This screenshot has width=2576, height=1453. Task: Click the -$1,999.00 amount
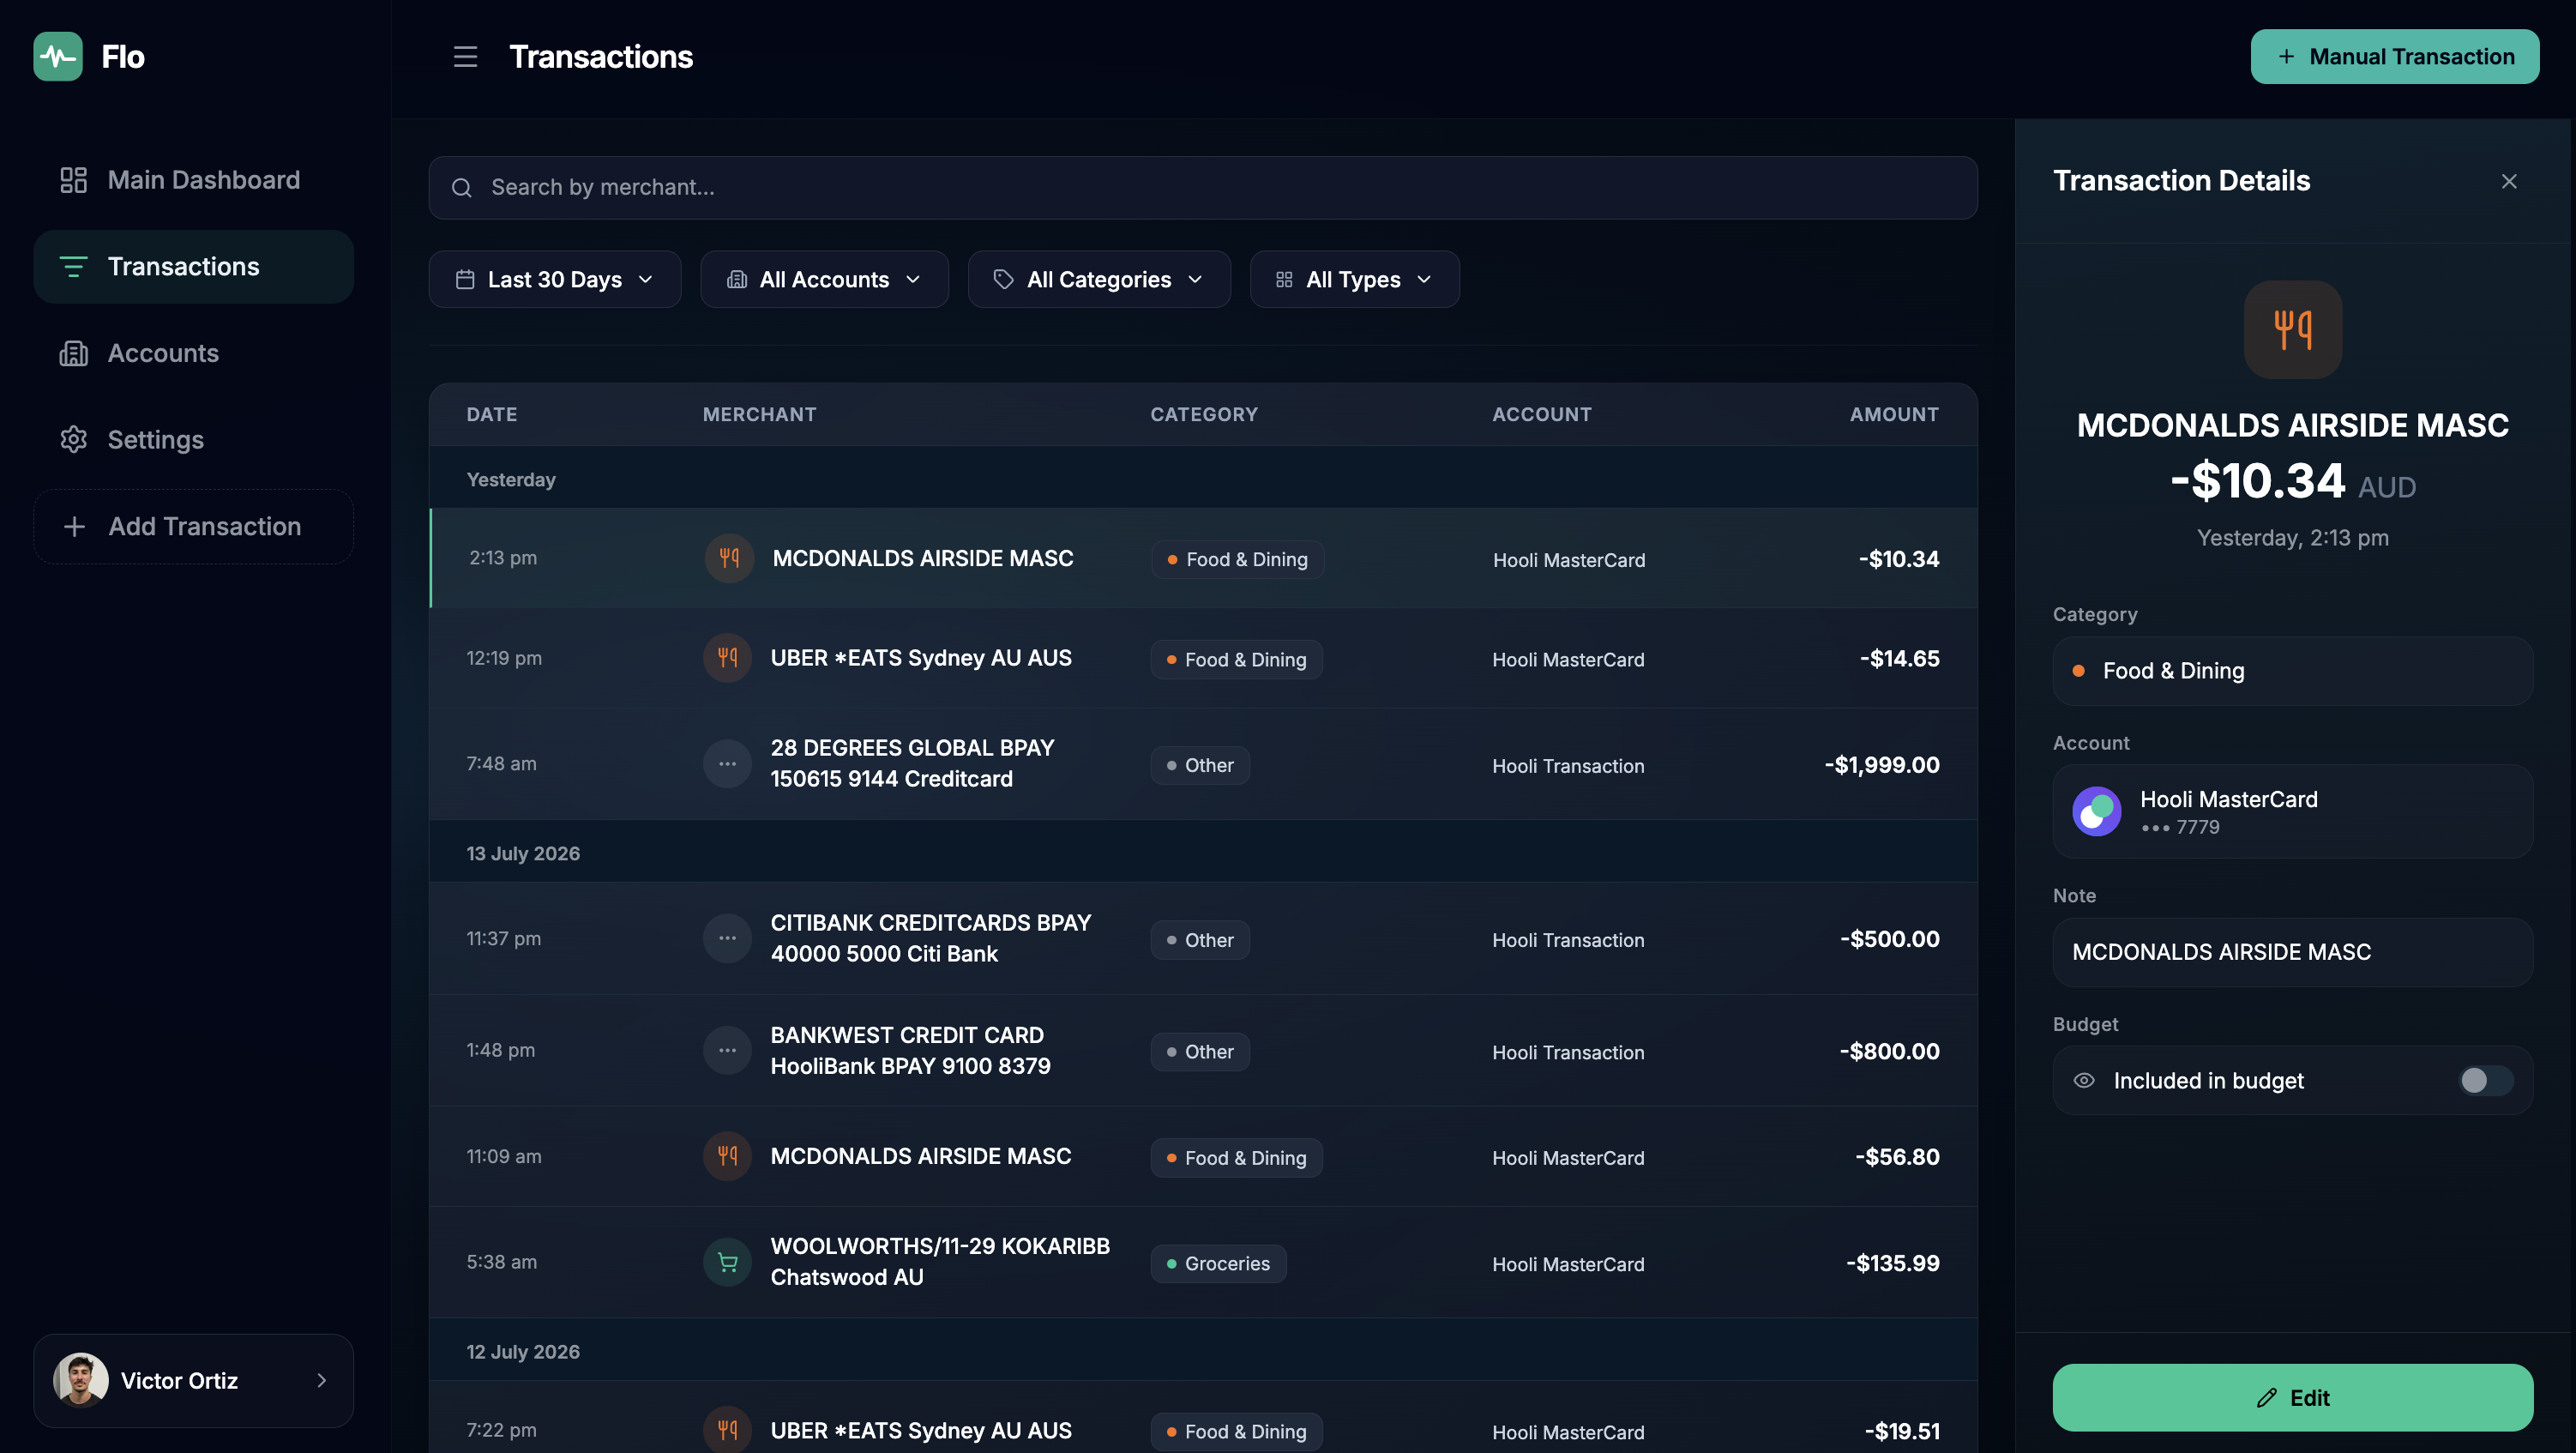(x=1881, y=765)
